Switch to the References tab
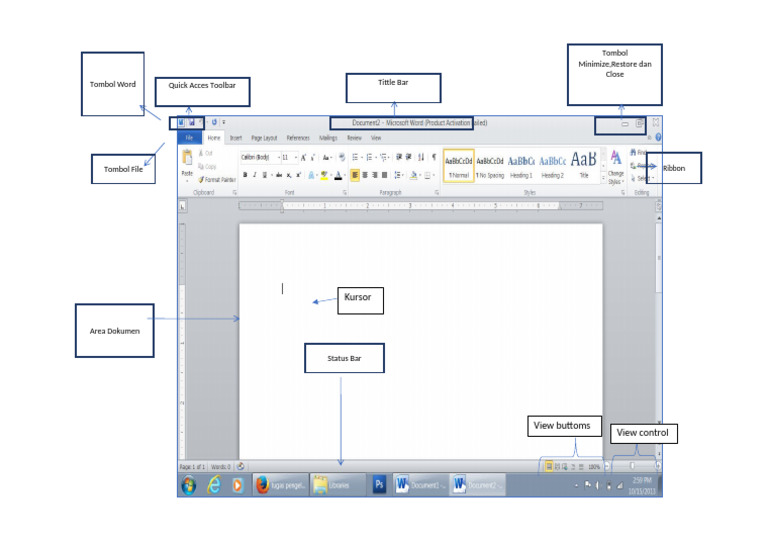The width and height of the screenshot is (768, 543). point(298,138)
